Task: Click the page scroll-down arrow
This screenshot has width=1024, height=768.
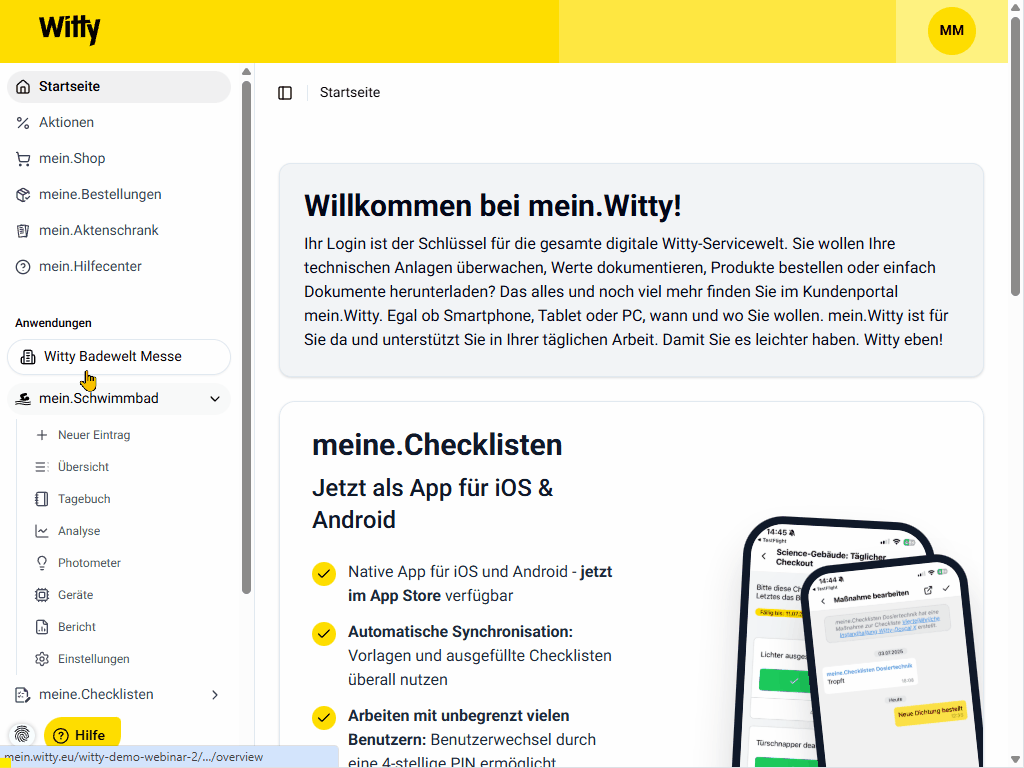Action: pyautogui.click(x=1016, y=758)
